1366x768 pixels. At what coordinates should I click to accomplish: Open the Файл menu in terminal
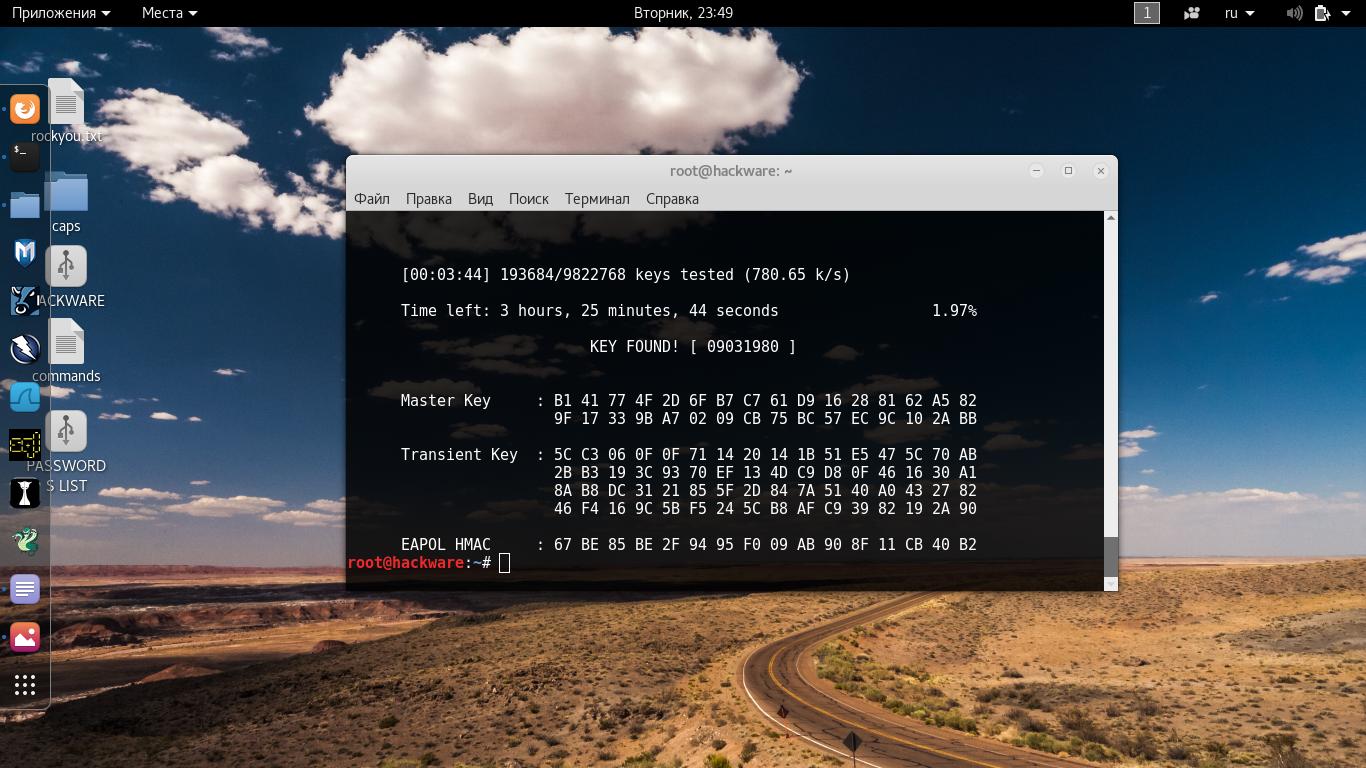pos(372,199)
